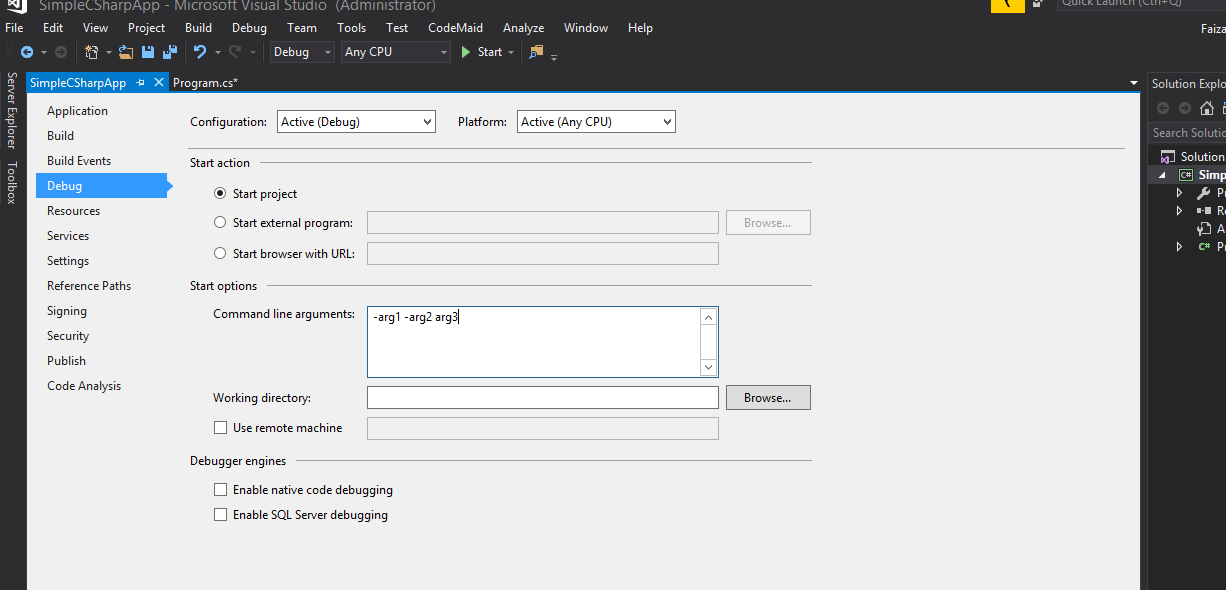Screen dimensions: 1226x590
Task: Select the Start project radio button
Action: pyautogui.click(x=220, y=194)
